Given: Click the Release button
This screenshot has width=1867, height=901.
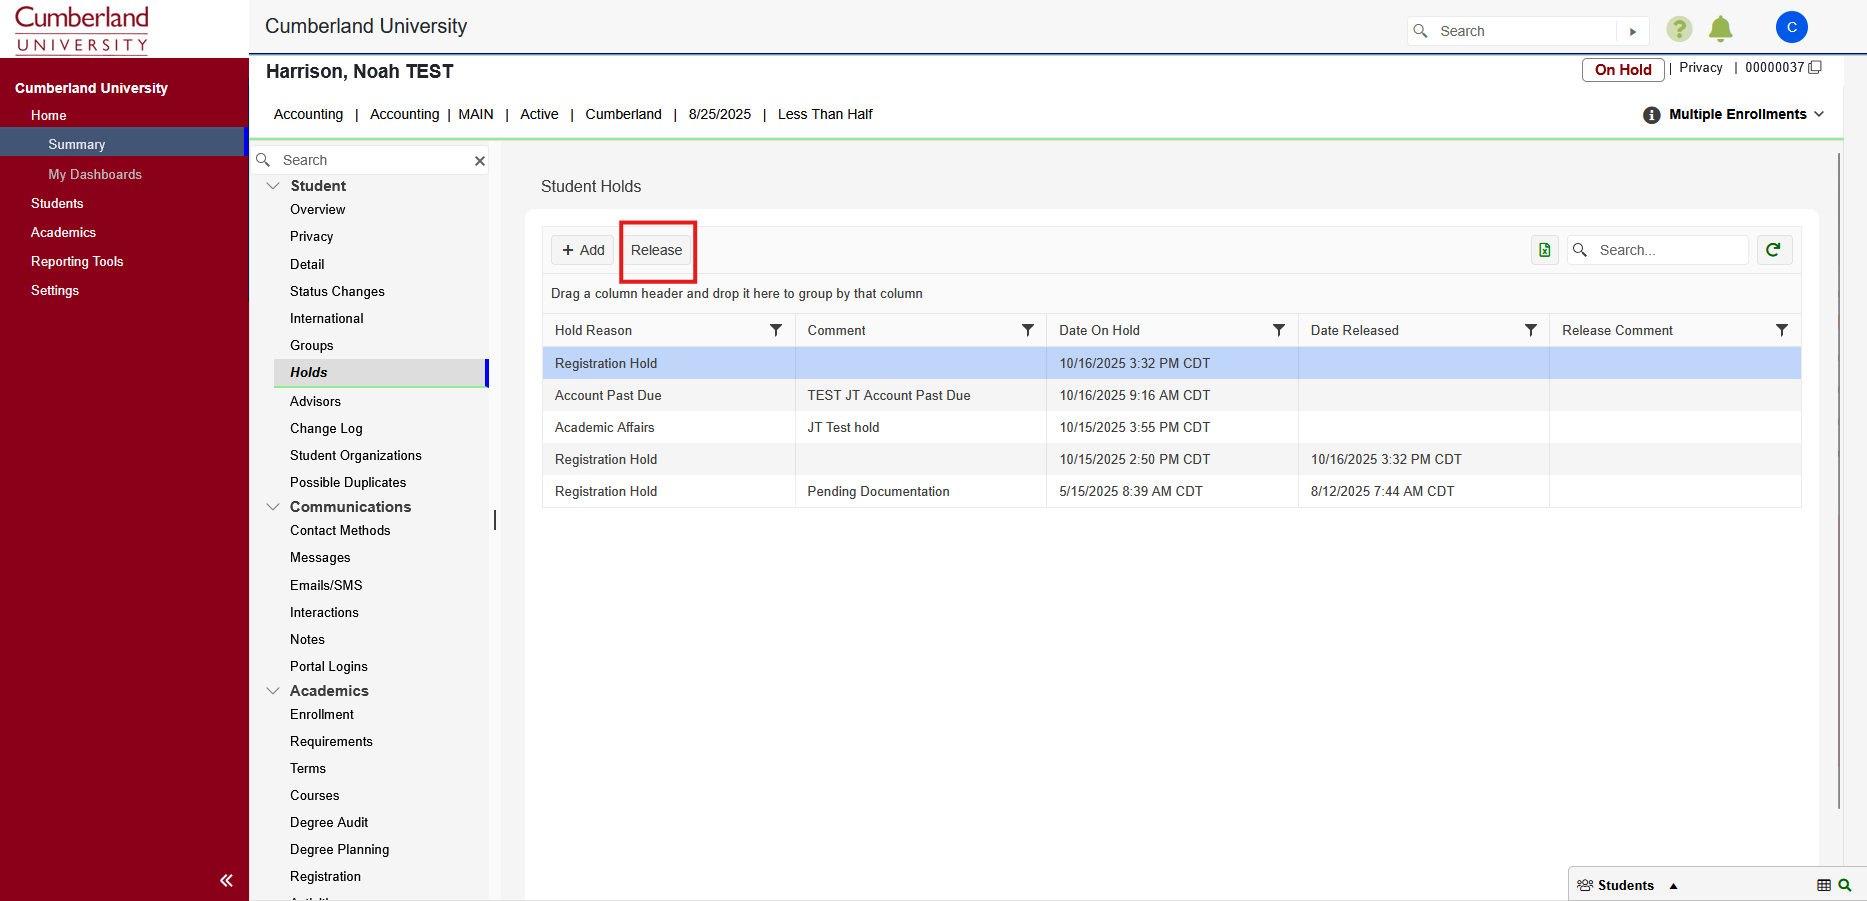Looking at the screenshot, I should [x=656, y=250].
